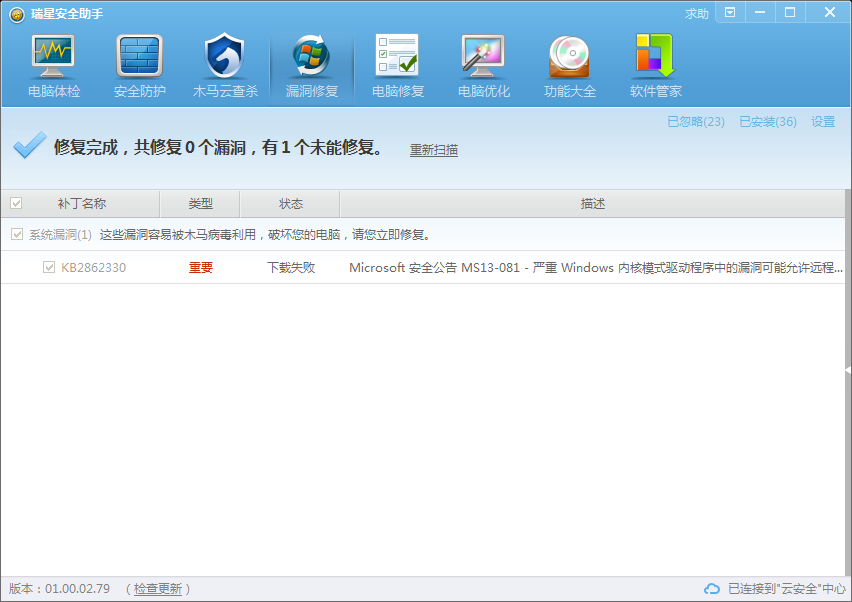Open 软件管家 colorful blocks icon
This screenshot has width=852, height=602.
click(x=655, y=55)
